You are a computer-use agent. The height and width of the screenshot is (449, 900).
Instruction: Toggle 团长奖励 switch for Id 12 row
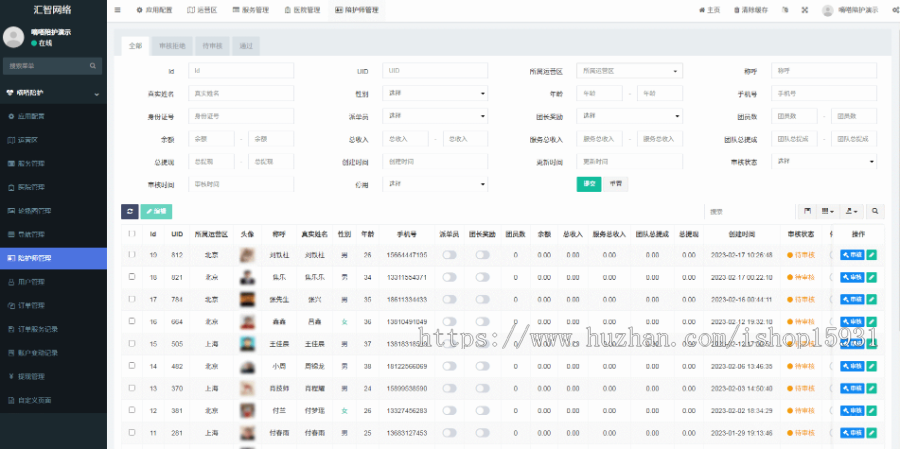(x=482, y=411)
